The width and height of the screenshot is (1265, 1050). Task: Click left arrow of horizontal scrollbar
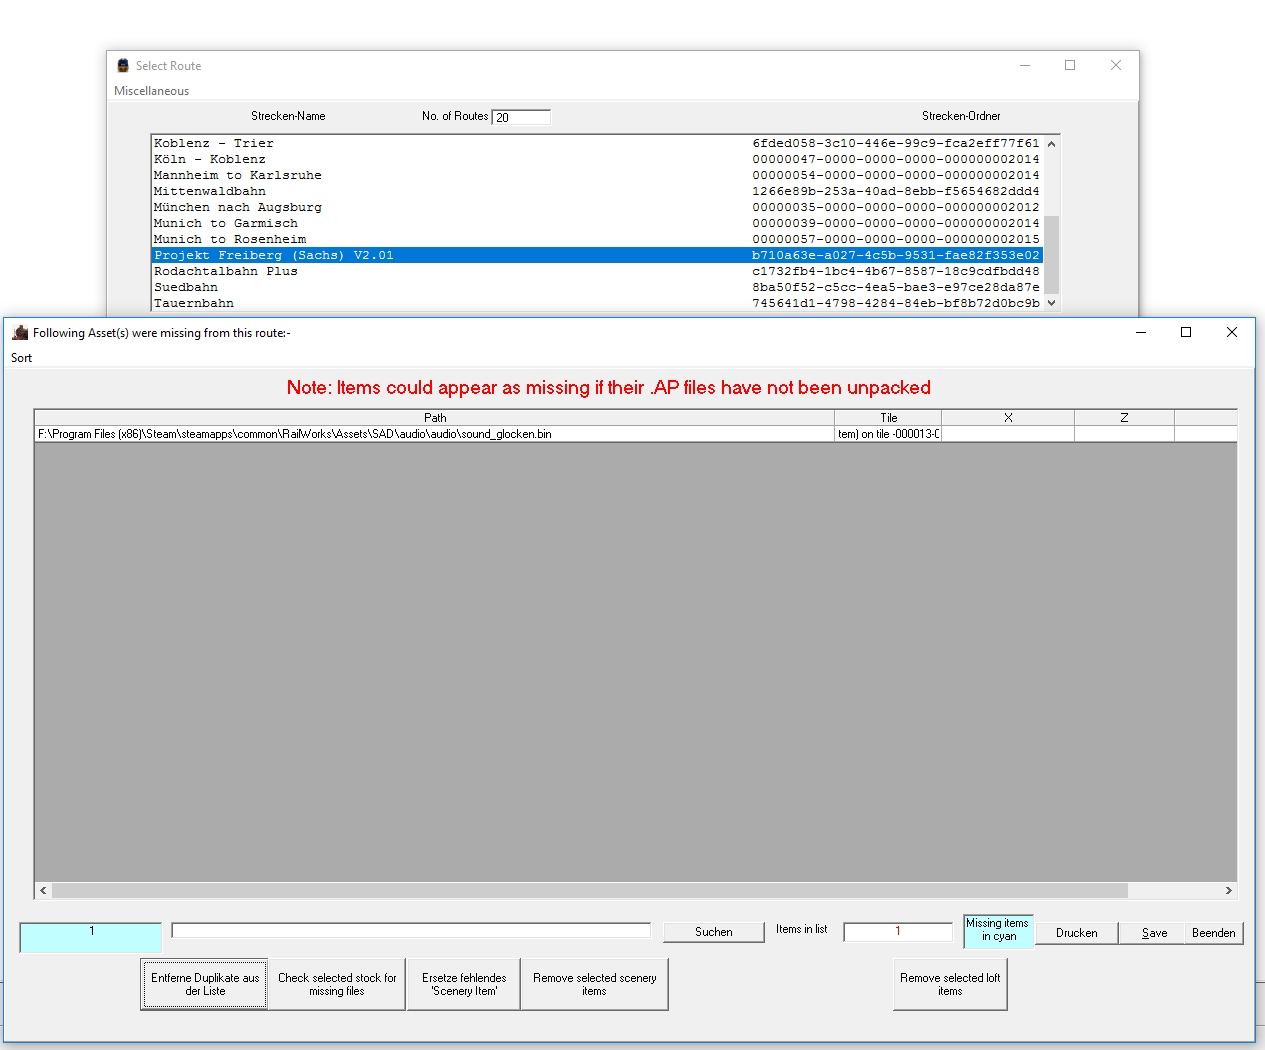coord(43,890)
